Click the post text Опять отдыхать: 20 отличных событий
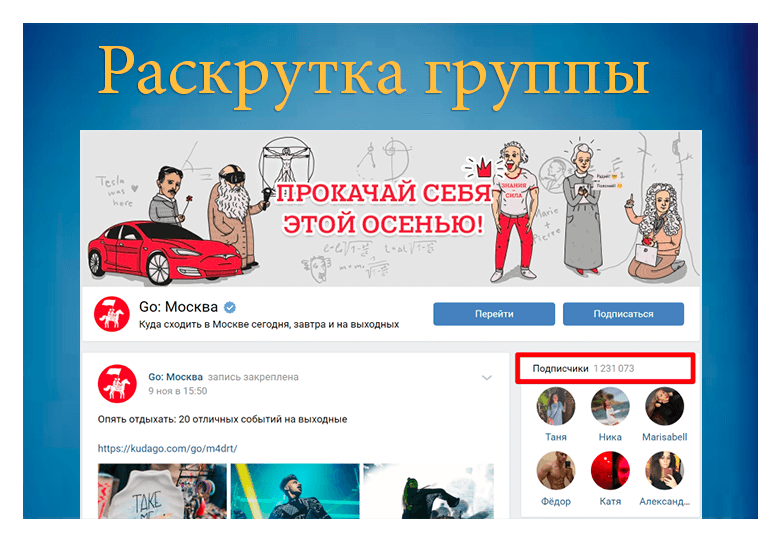 (222, 419)
